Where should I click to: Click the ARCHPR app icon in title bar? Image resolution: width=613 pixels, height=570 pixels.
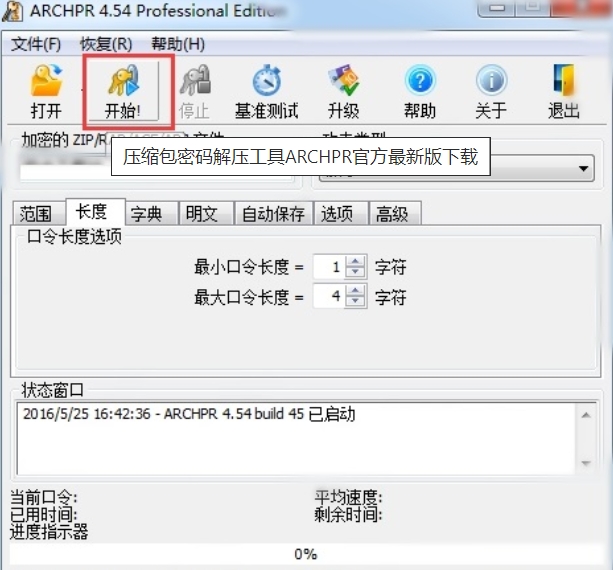(13, 11)
